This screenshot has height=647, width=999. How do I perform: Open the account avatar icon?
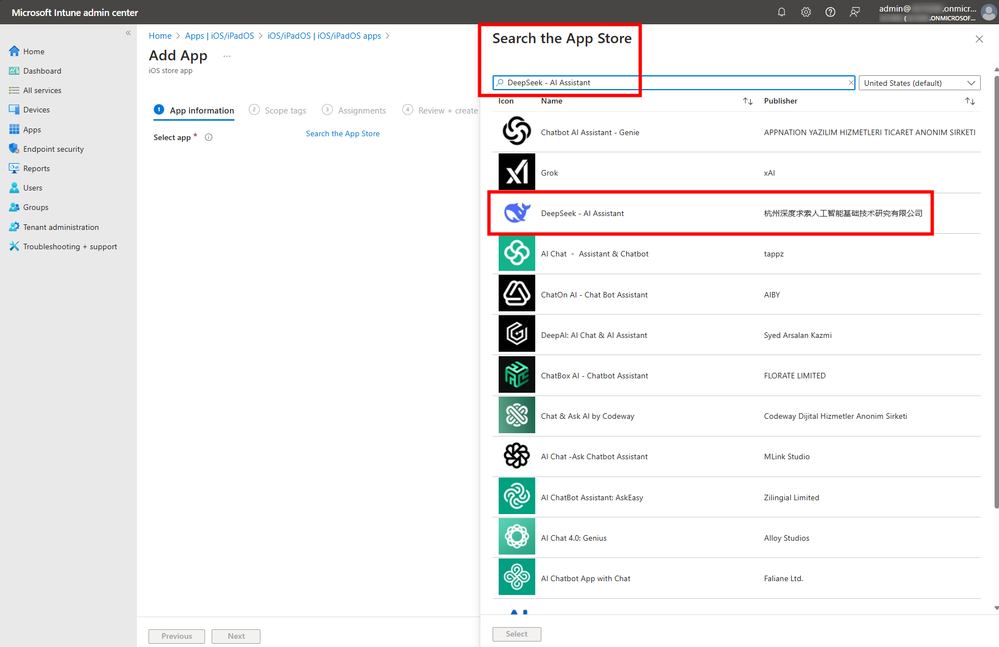pyautogui.click(x=989, y=12)
